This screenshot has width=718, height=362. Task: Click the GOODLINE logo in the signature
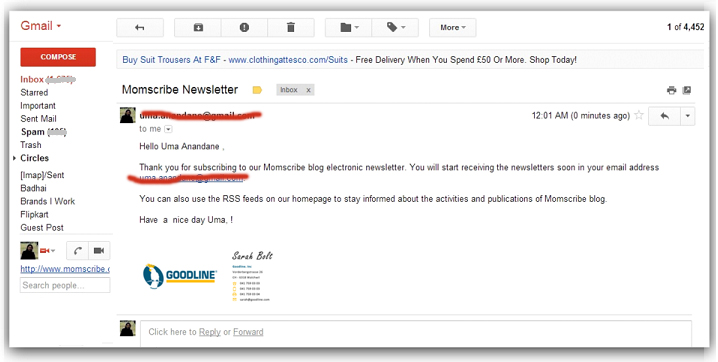point(180,276)
